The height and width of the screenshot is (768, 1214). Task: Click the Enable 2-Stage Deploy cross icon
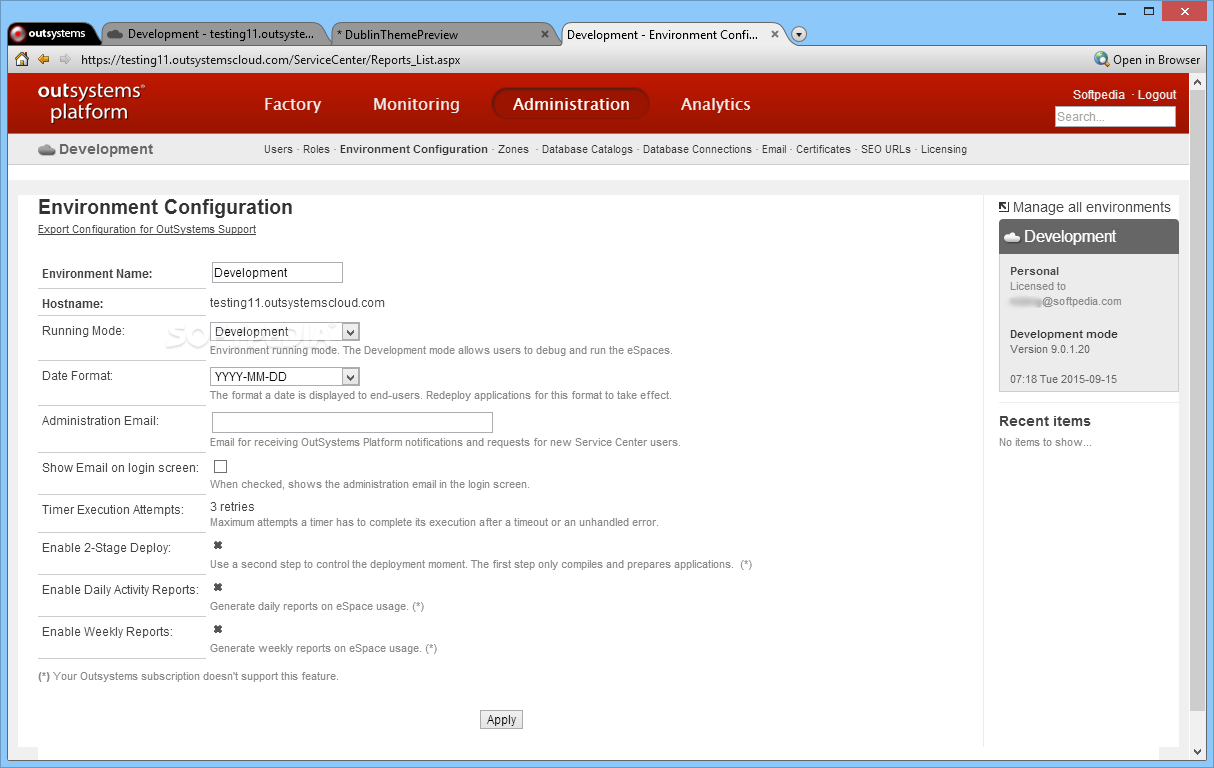(218, 545)
